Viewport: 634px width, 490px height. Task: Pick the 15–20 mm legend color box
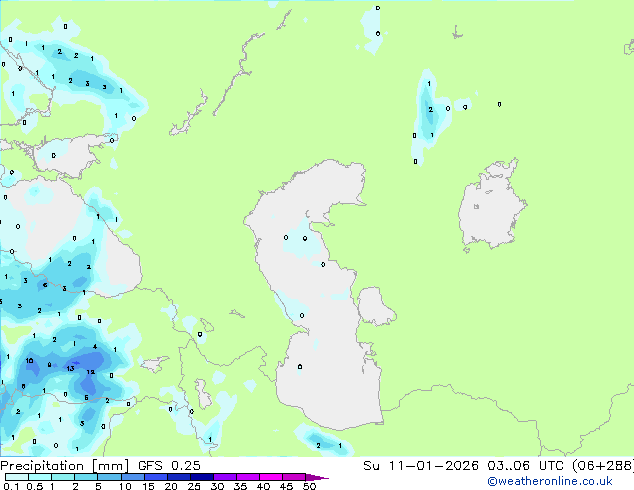click(155, 477)
